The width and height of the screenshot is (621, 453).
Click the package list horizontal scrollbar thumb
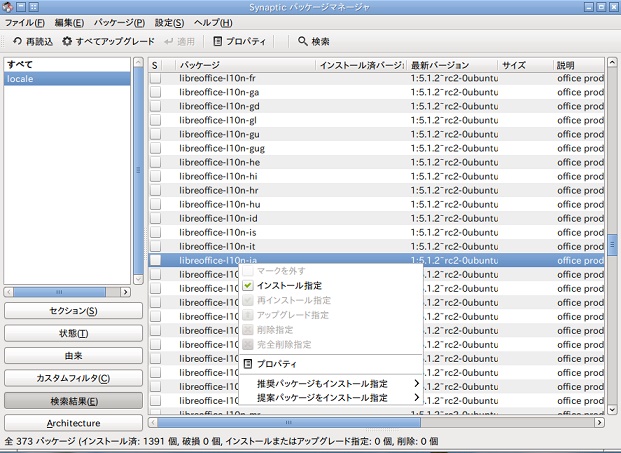point(289,423)
